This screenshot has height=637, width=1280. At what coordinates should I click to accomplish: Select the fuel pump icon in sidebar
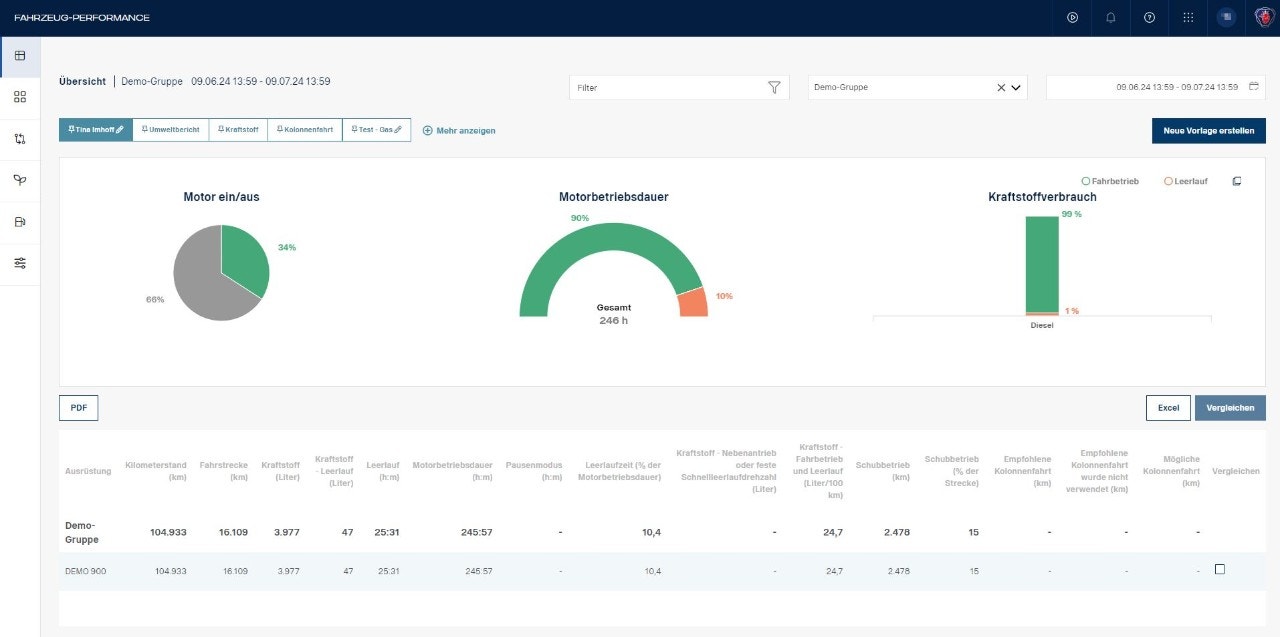point(20,222)
